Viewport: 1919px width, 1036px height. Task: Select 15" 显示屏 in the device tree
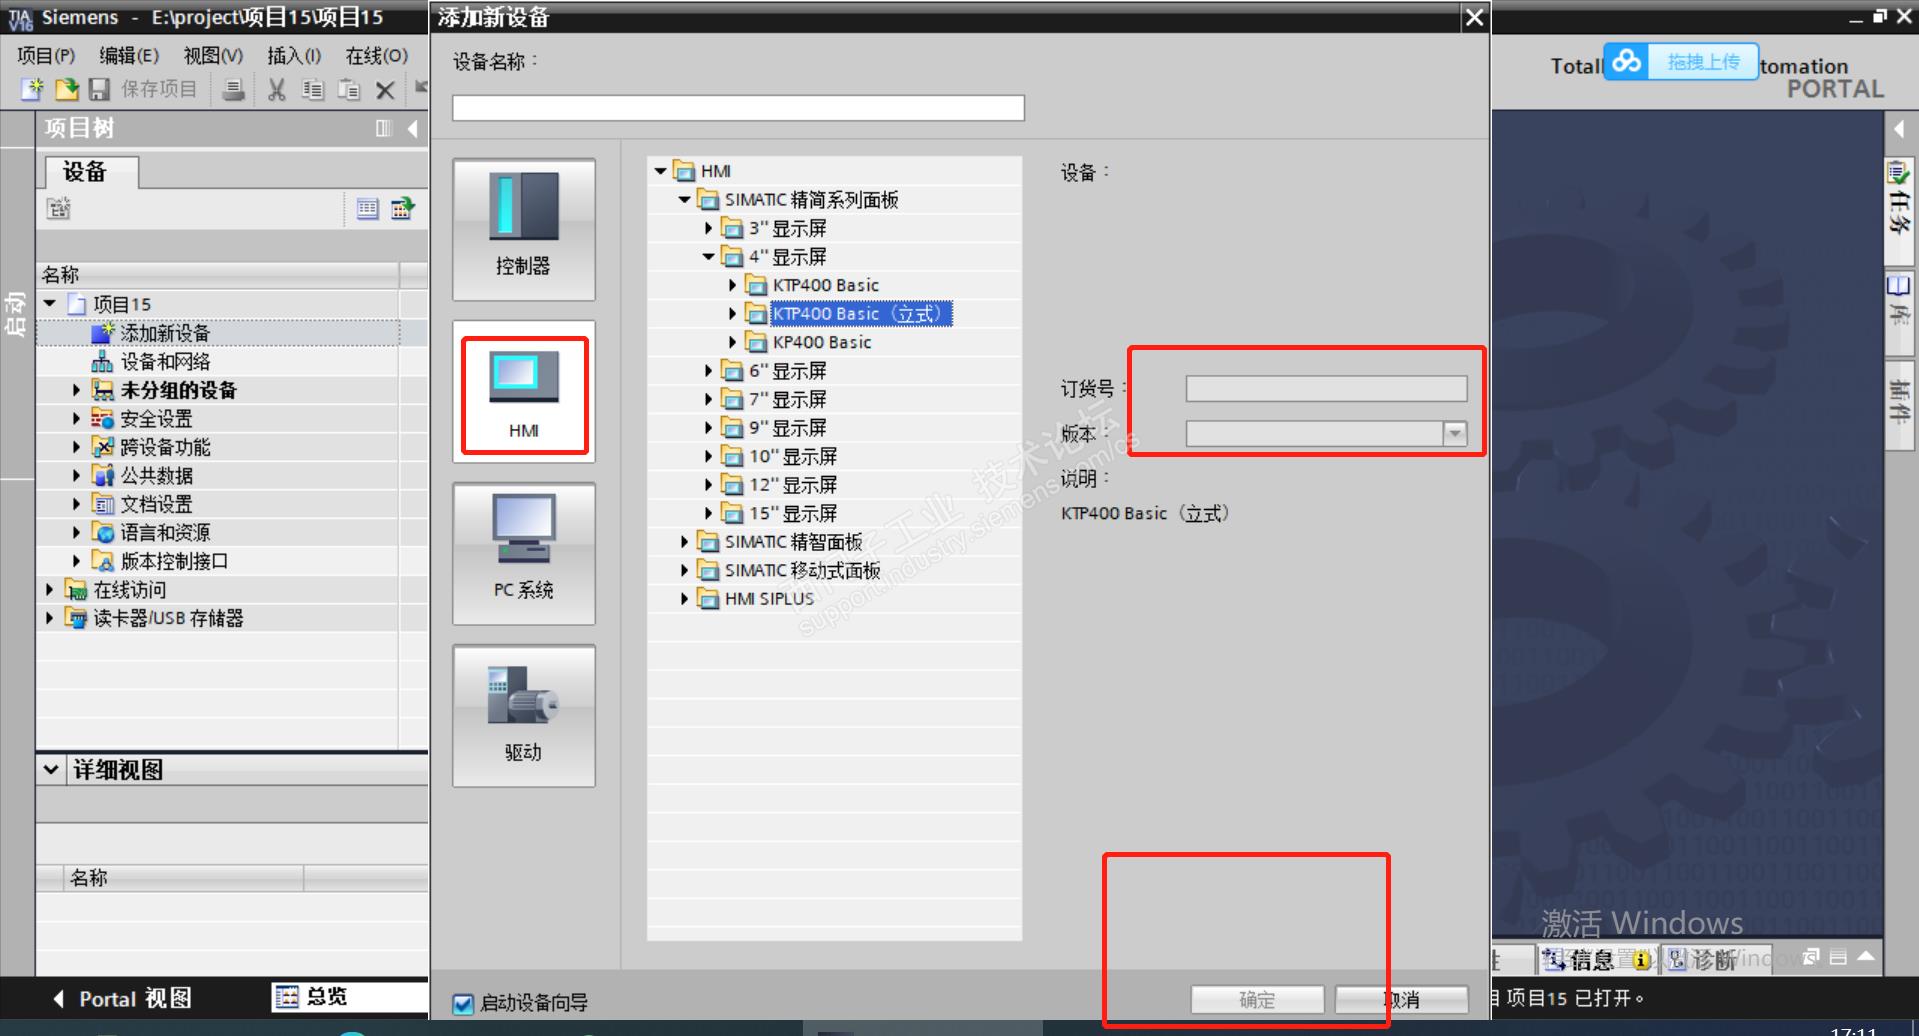[x=793, y=514]
